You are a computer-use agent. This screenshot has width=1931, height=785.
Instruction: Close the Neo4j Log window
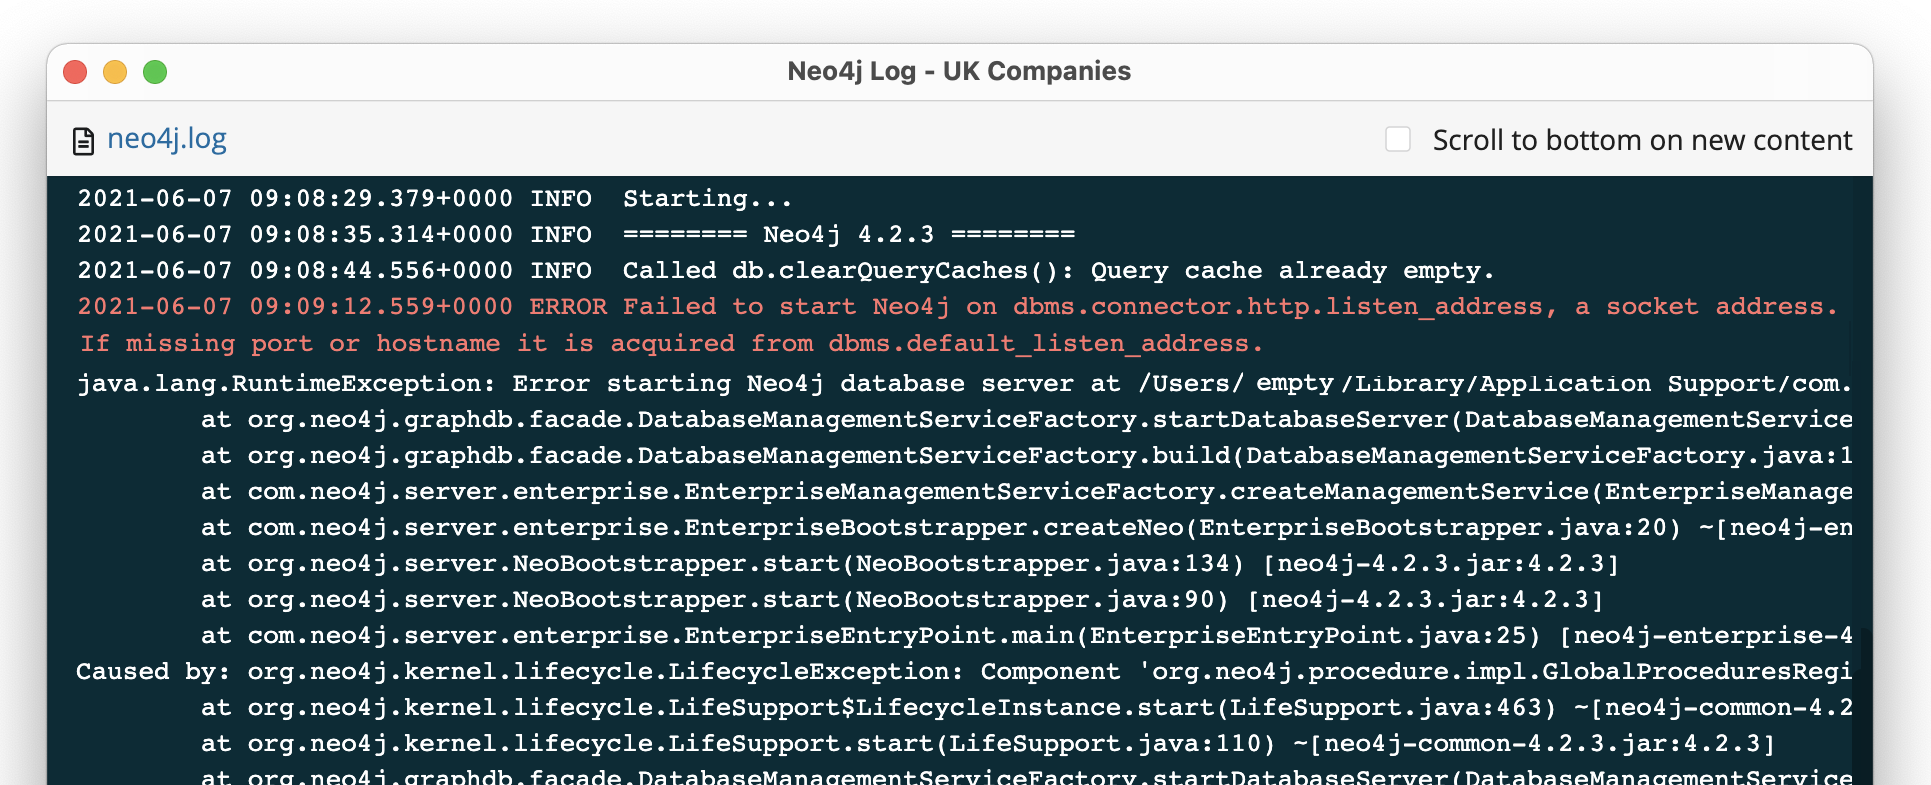(75, 72)
